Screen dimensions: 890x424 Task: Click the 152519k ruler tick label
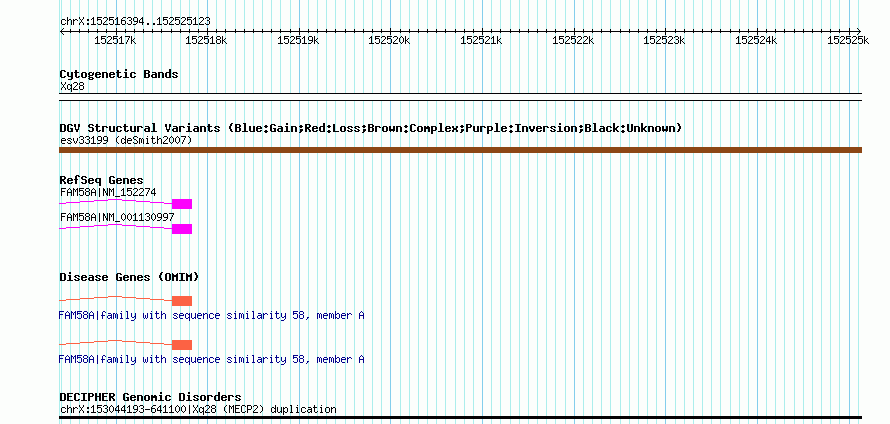(x=299, y=40)
